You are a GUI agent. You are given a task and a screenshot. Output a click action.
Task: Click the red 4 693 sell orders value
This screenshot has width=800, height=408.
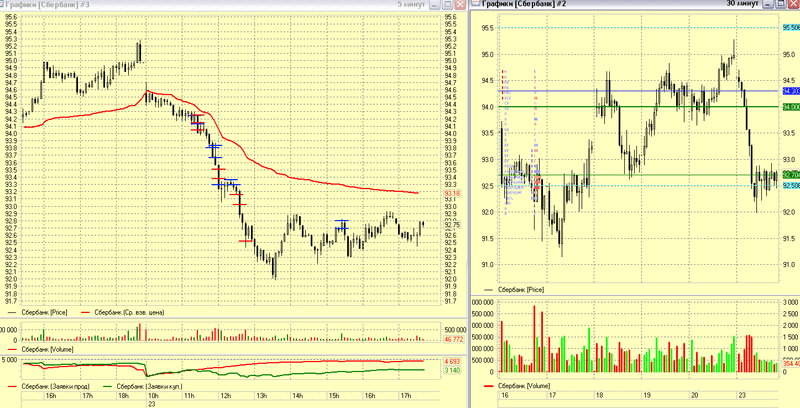click(453, 362)
